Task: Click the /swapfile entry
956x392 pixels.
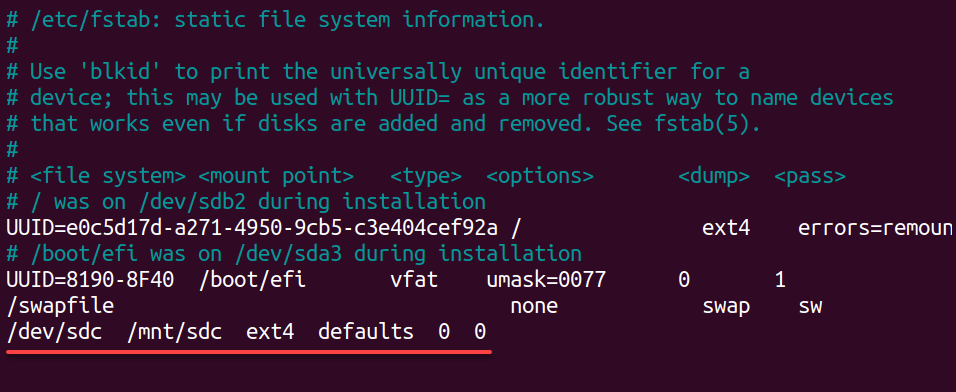Action: click(60, 305)
